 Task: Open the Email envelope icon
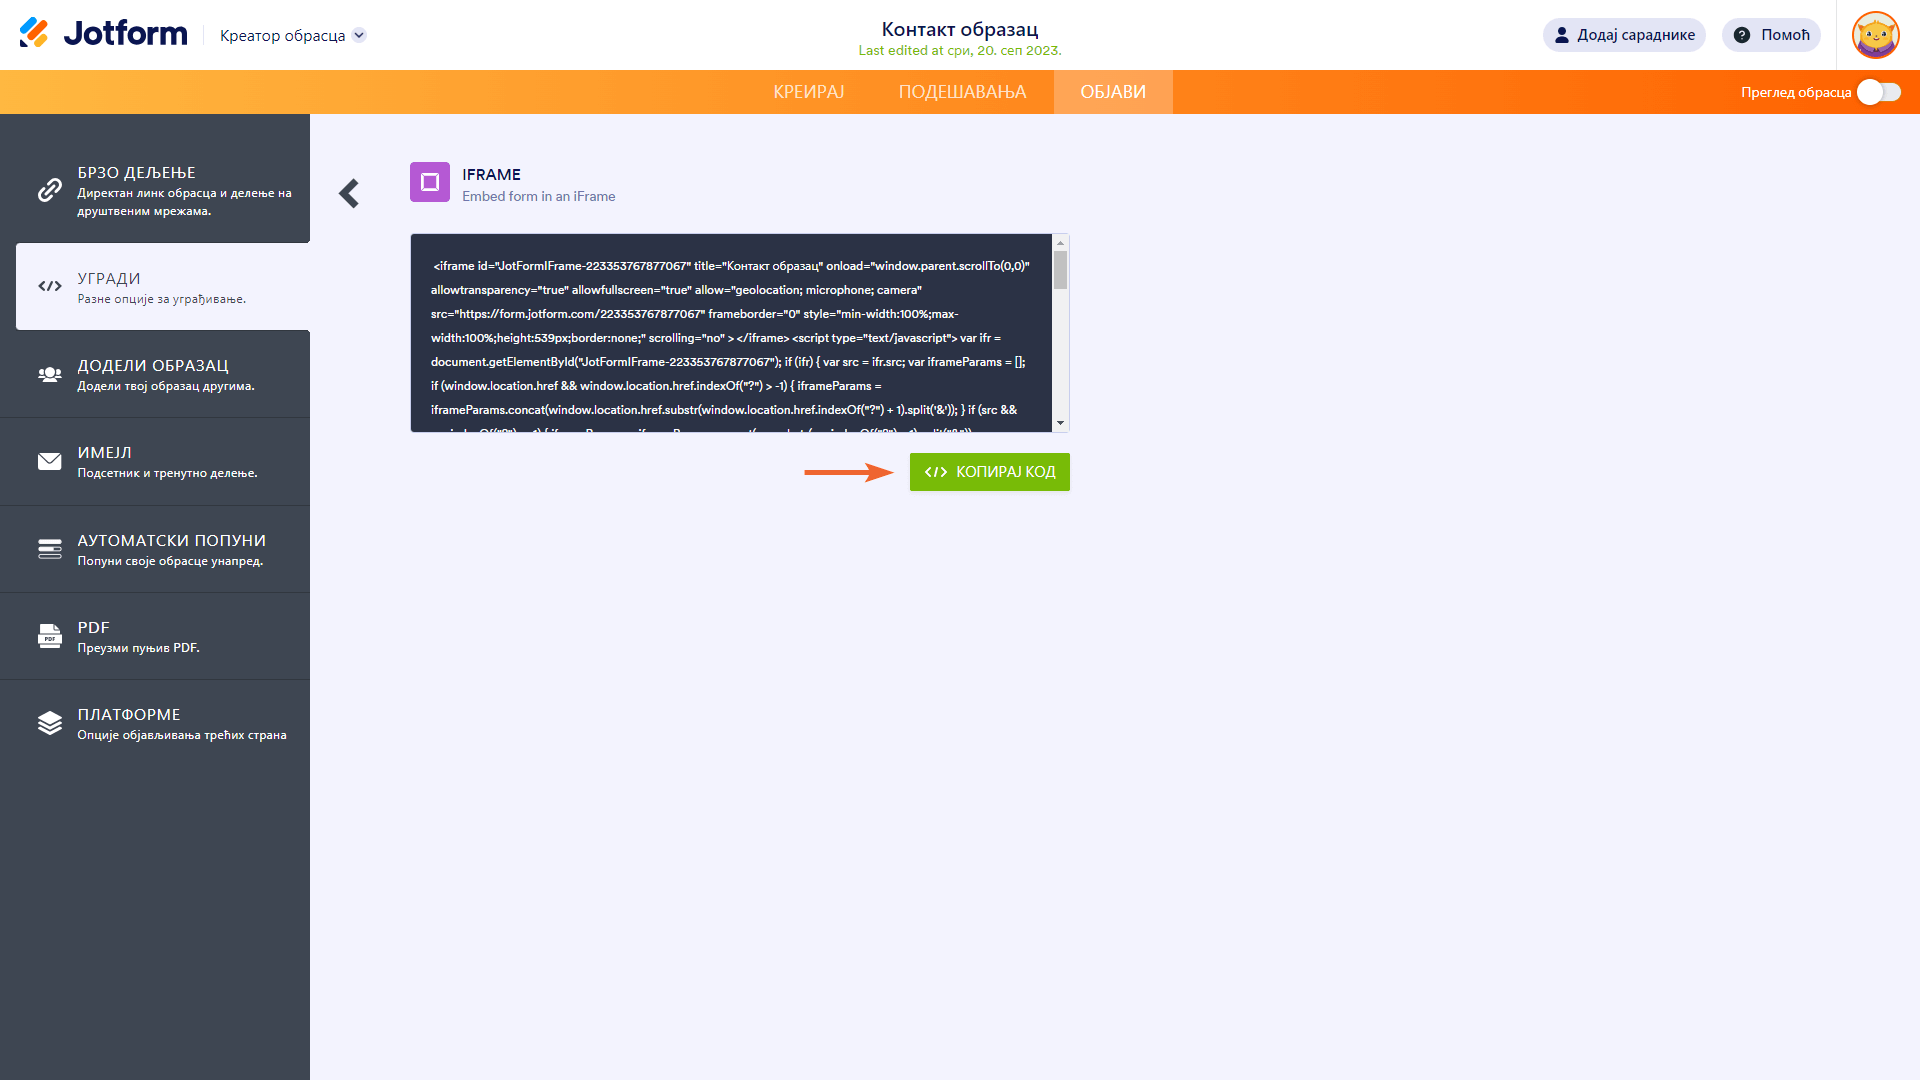point(49,461)
